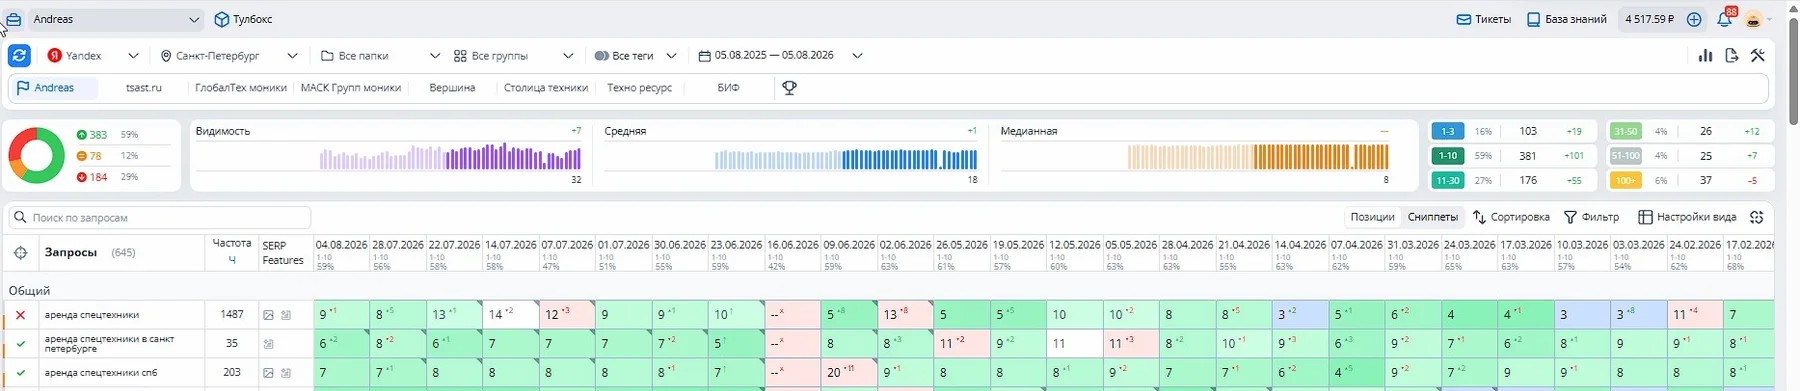
Task: Open База знаний knowledge base
Action: pos(1566,19)
